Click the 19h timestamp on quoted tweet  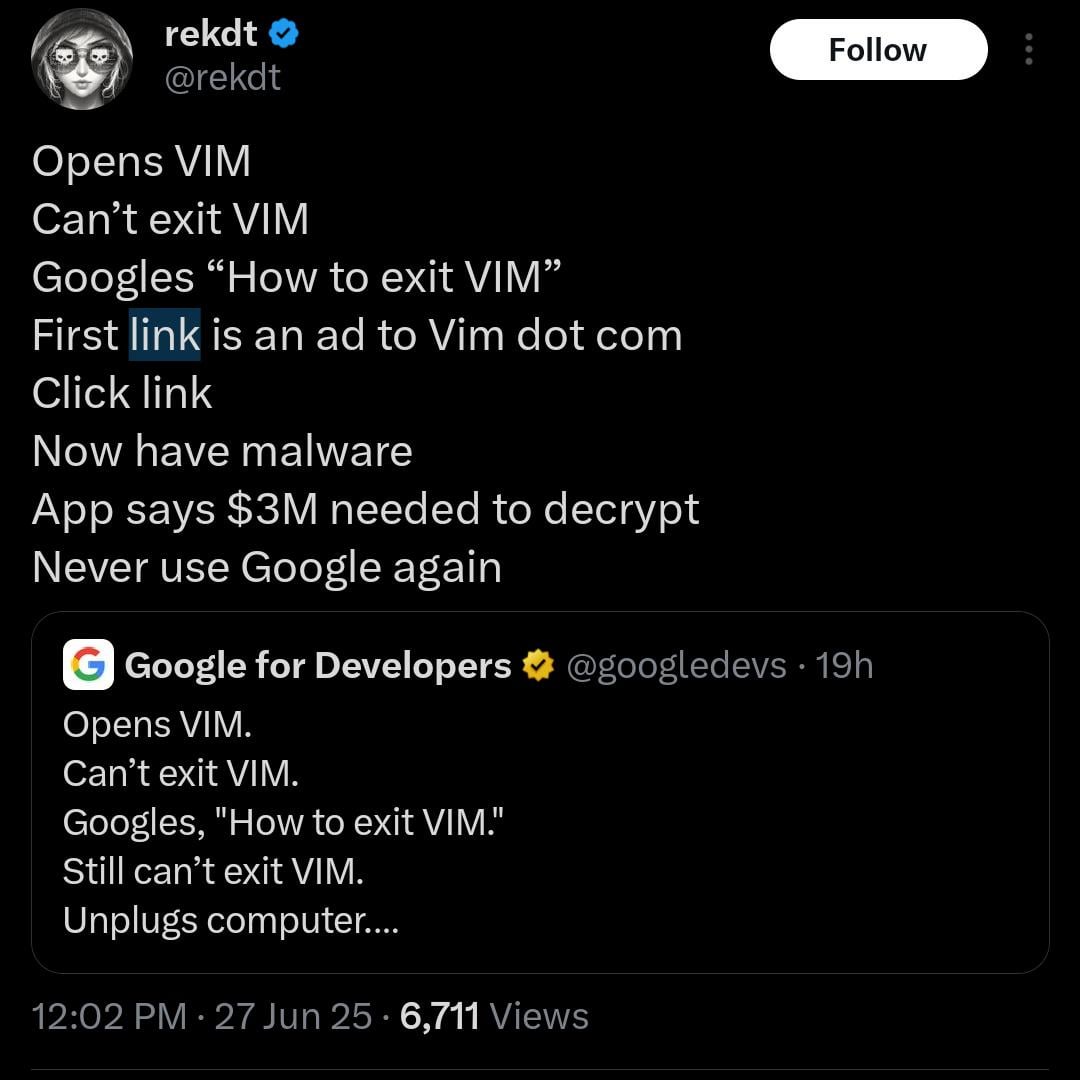click(844, 665)
